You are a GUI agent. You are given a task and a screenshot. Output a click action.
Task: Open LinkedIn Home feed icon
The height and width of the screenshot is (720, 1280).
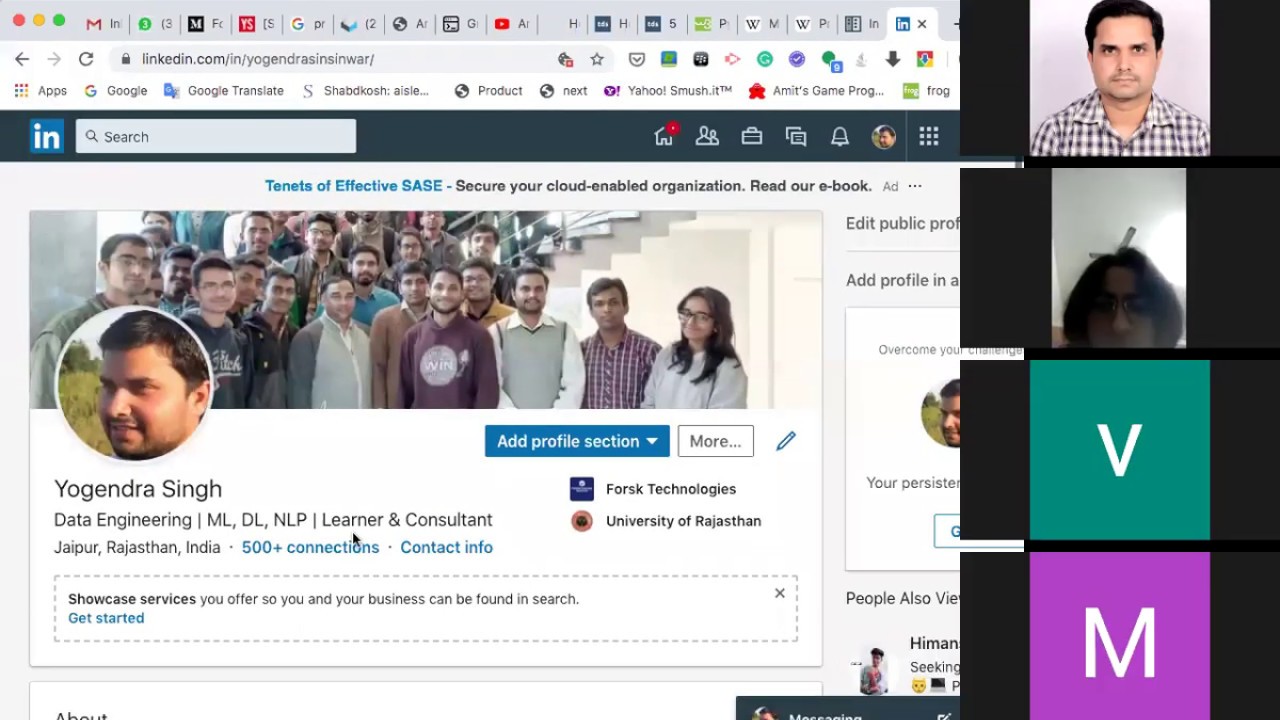coord(664,137)
